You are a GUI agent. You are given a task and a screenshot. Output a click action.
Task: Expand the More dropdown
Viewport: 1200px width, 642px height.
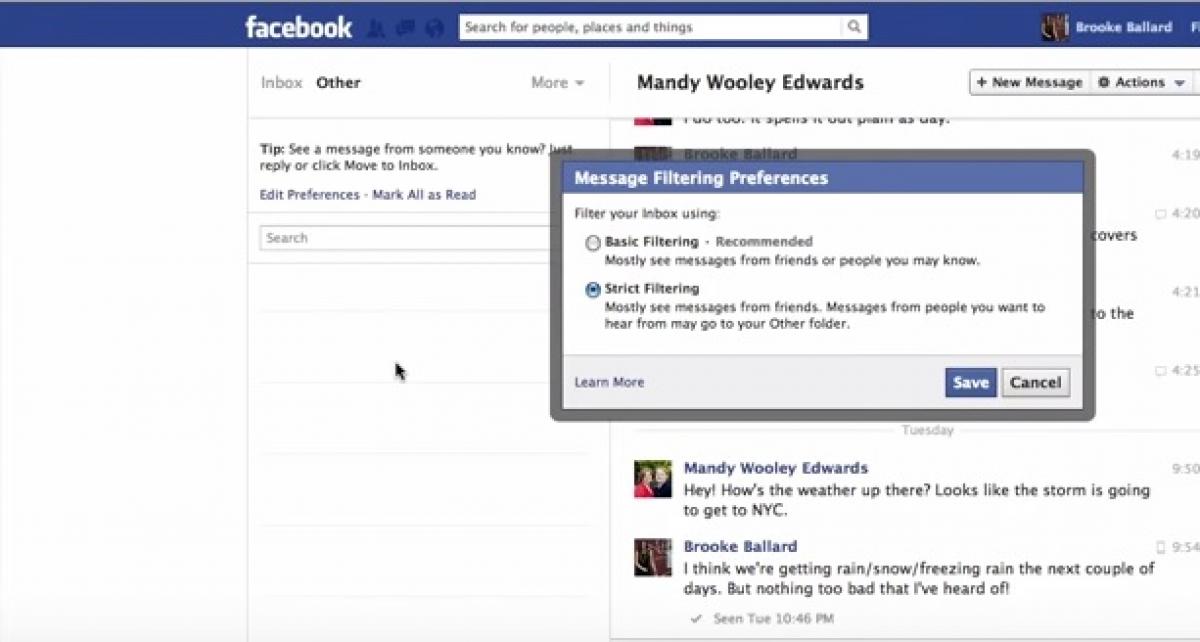click(x=557, y=83)
